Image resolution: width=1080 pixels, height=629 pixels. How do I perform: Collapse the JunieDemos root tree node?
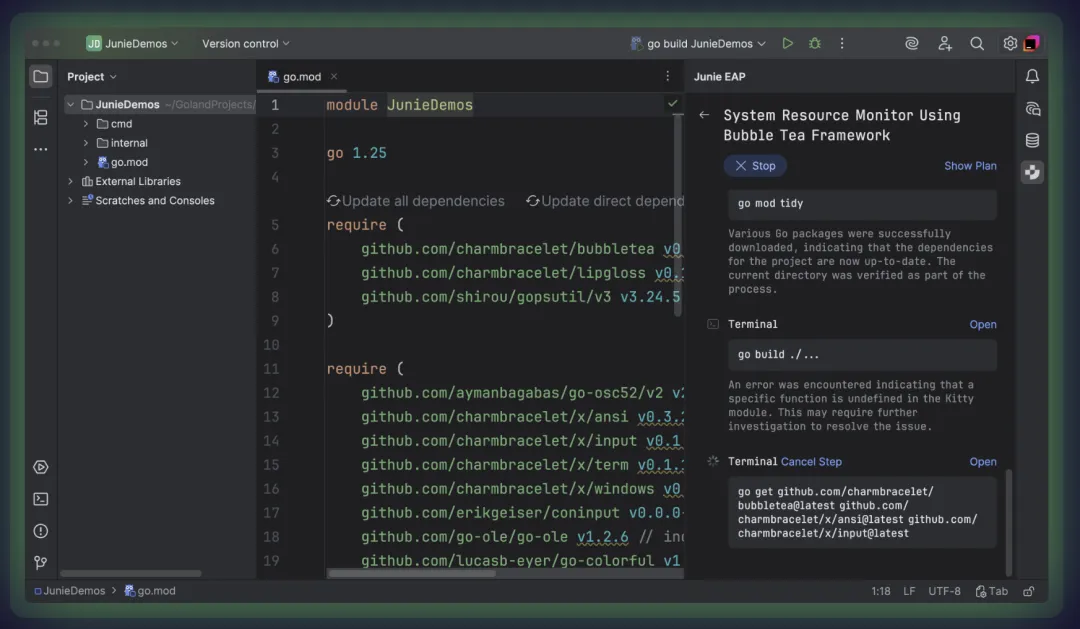pyautogui.click(x=70, y=105)
